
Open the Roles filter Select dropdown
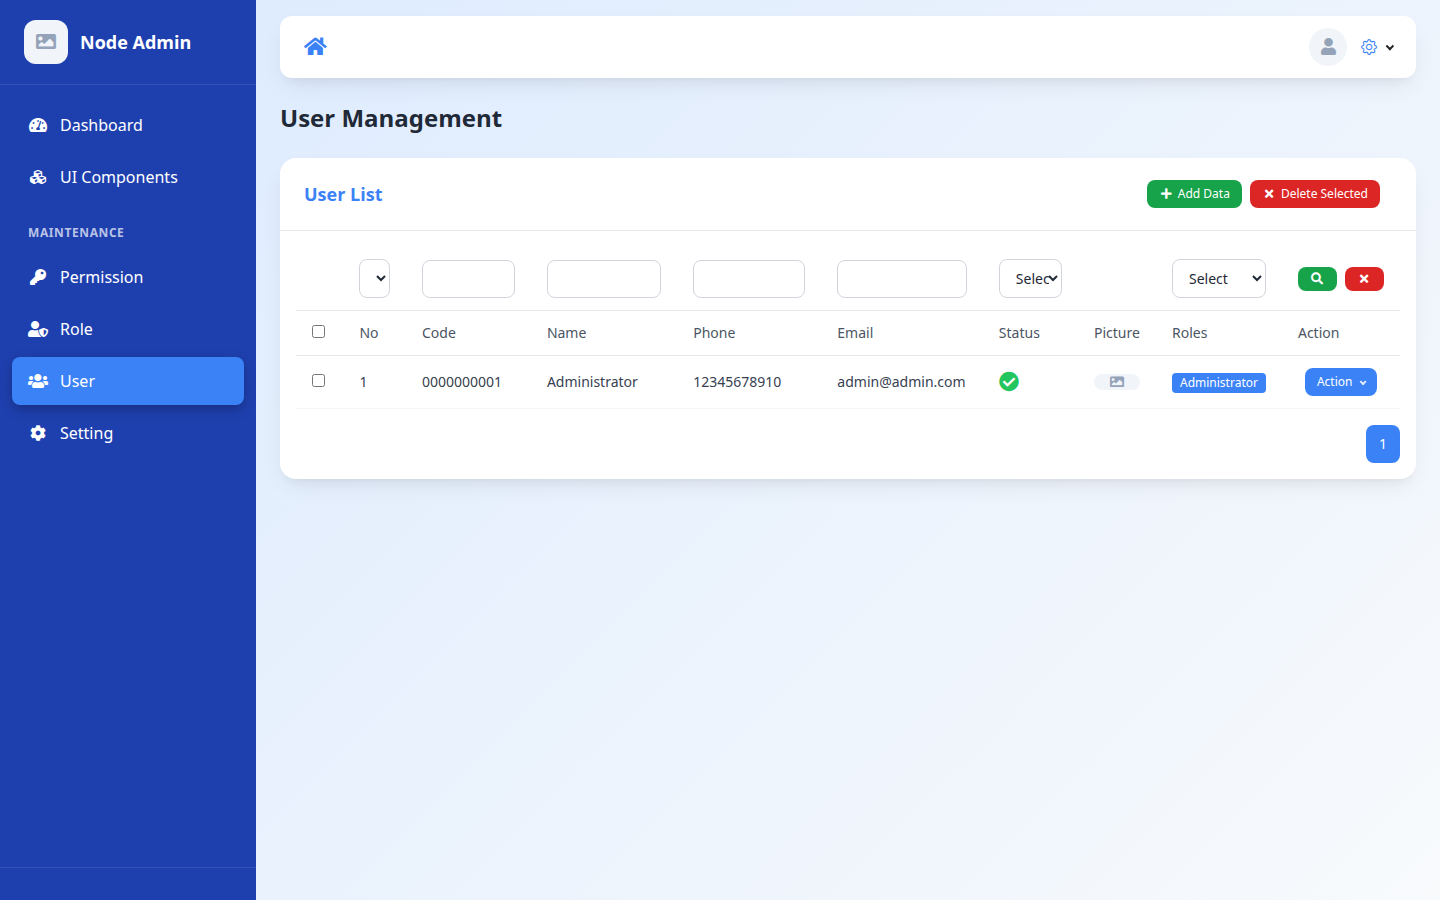click(x=1219, y=279)
